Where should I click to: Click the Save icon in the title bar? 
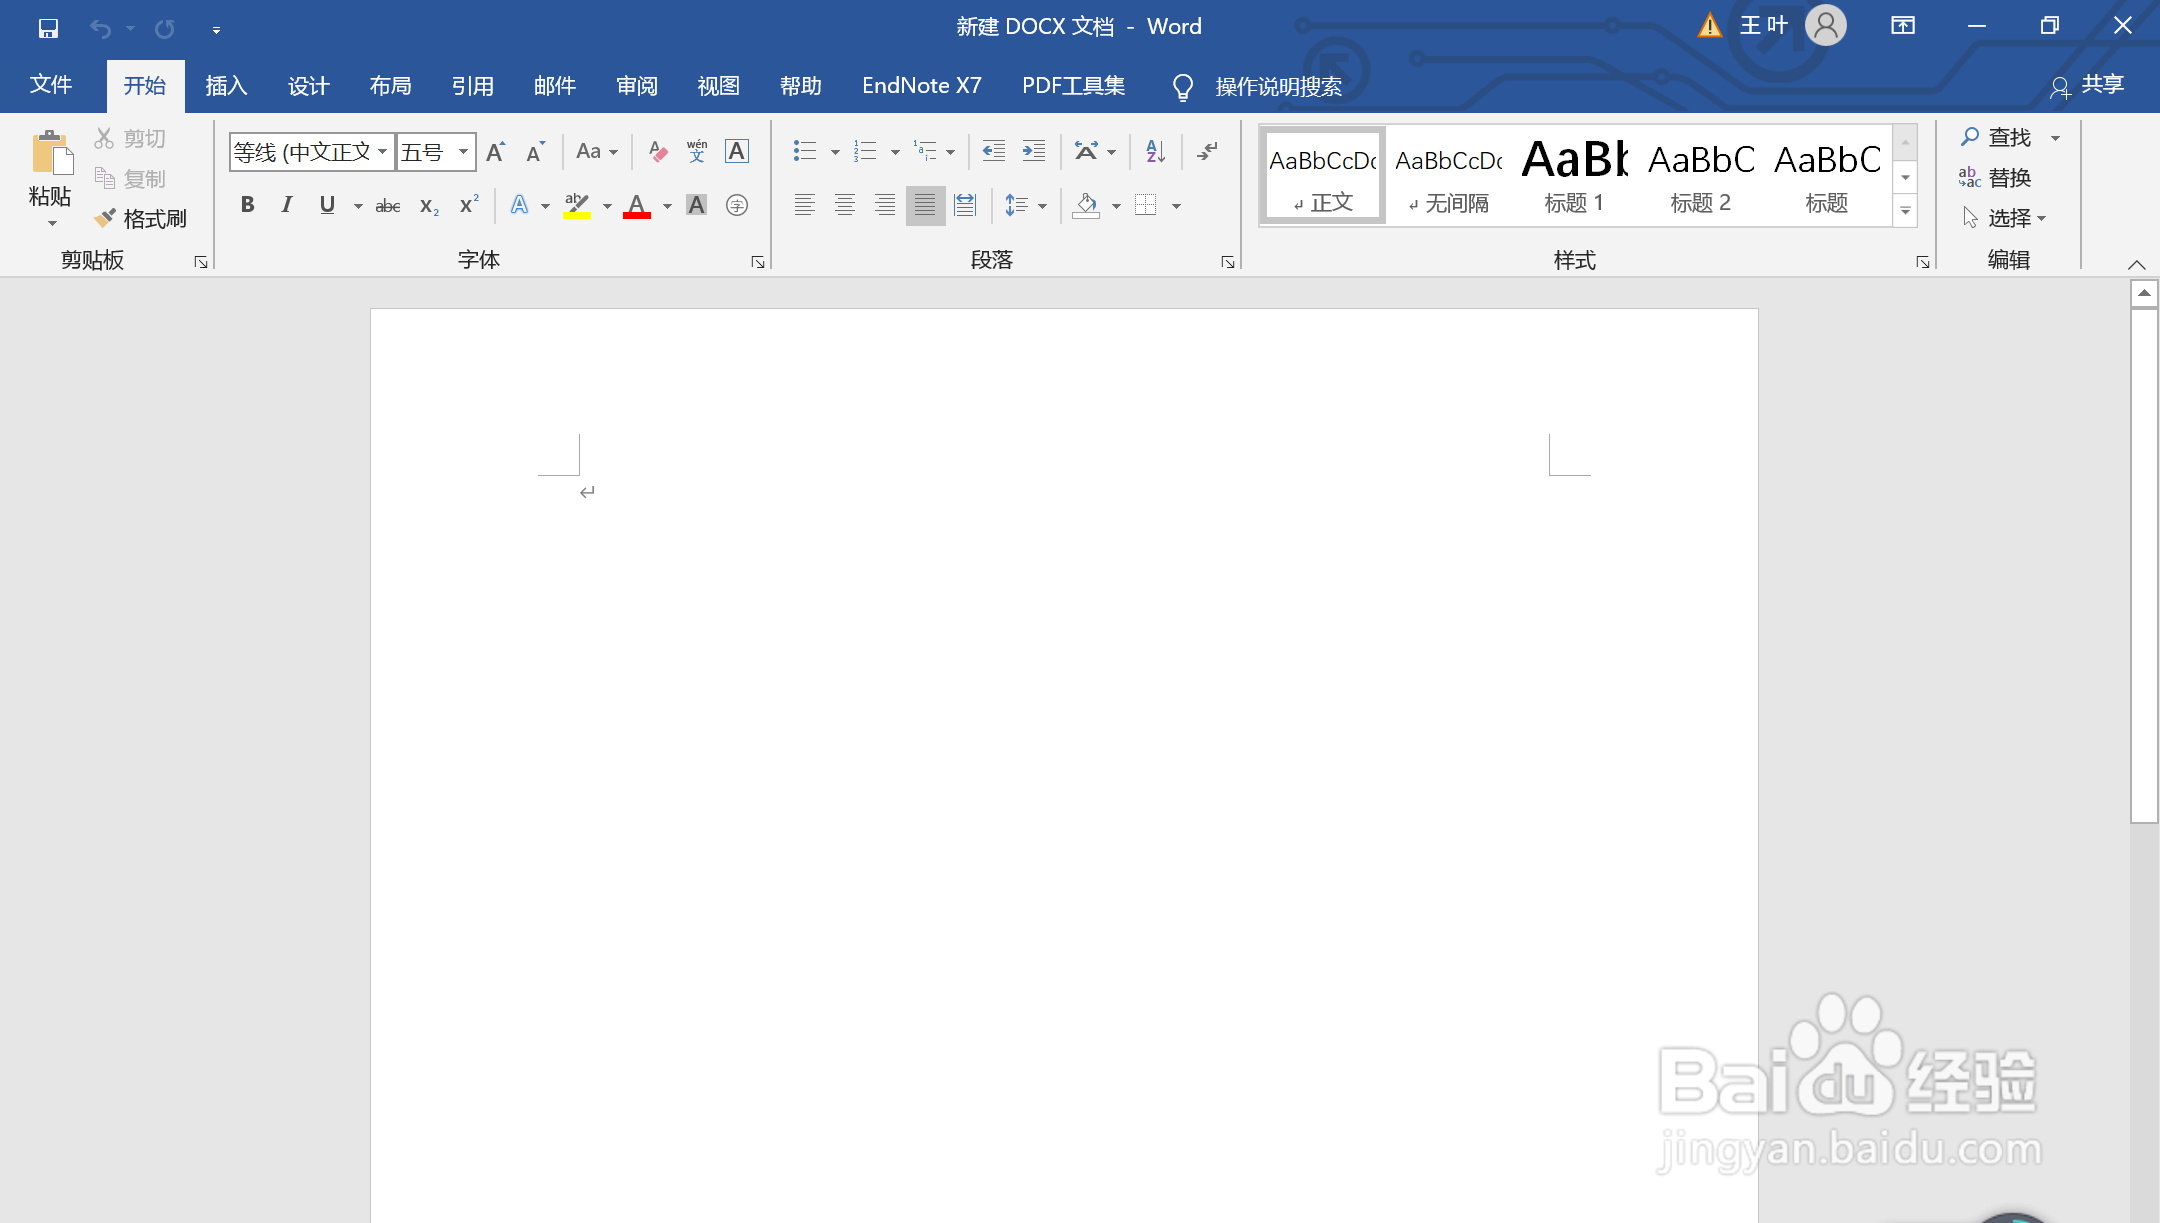(x=48, y=28)
